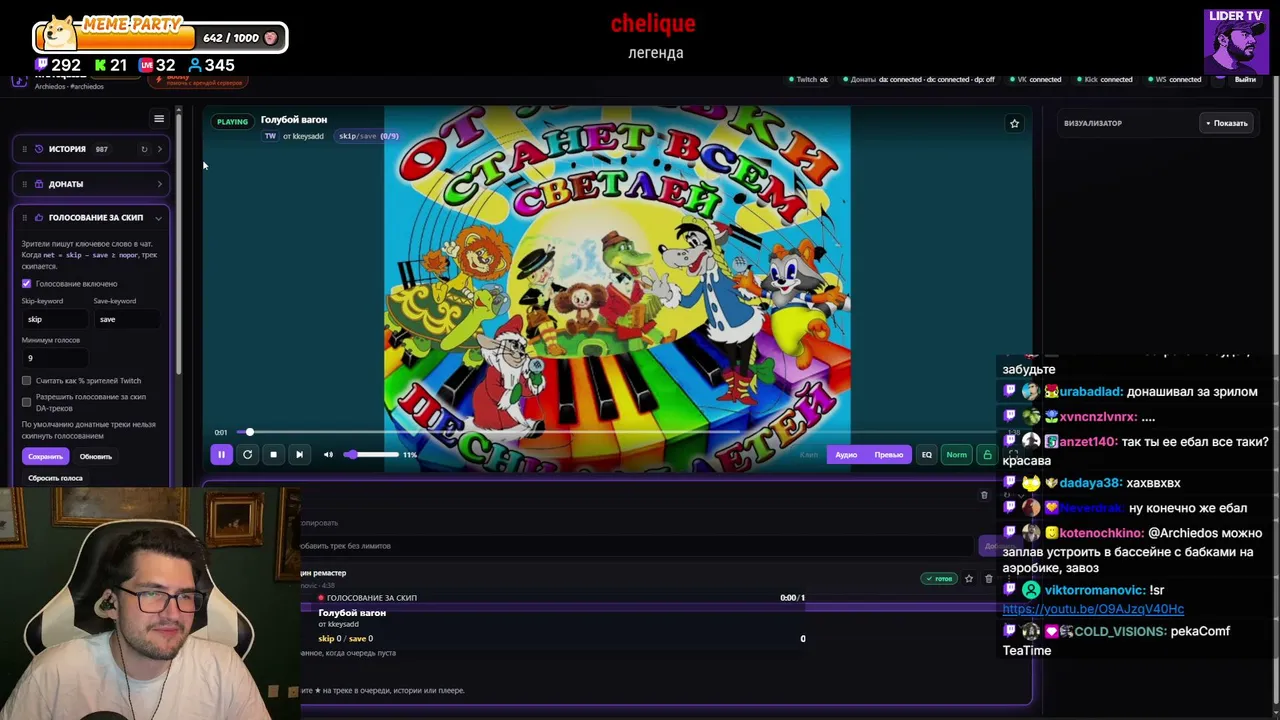Screen dimensions: 1280x720
Task: Edit the Минимум голосов field
Action: [53, 358]
